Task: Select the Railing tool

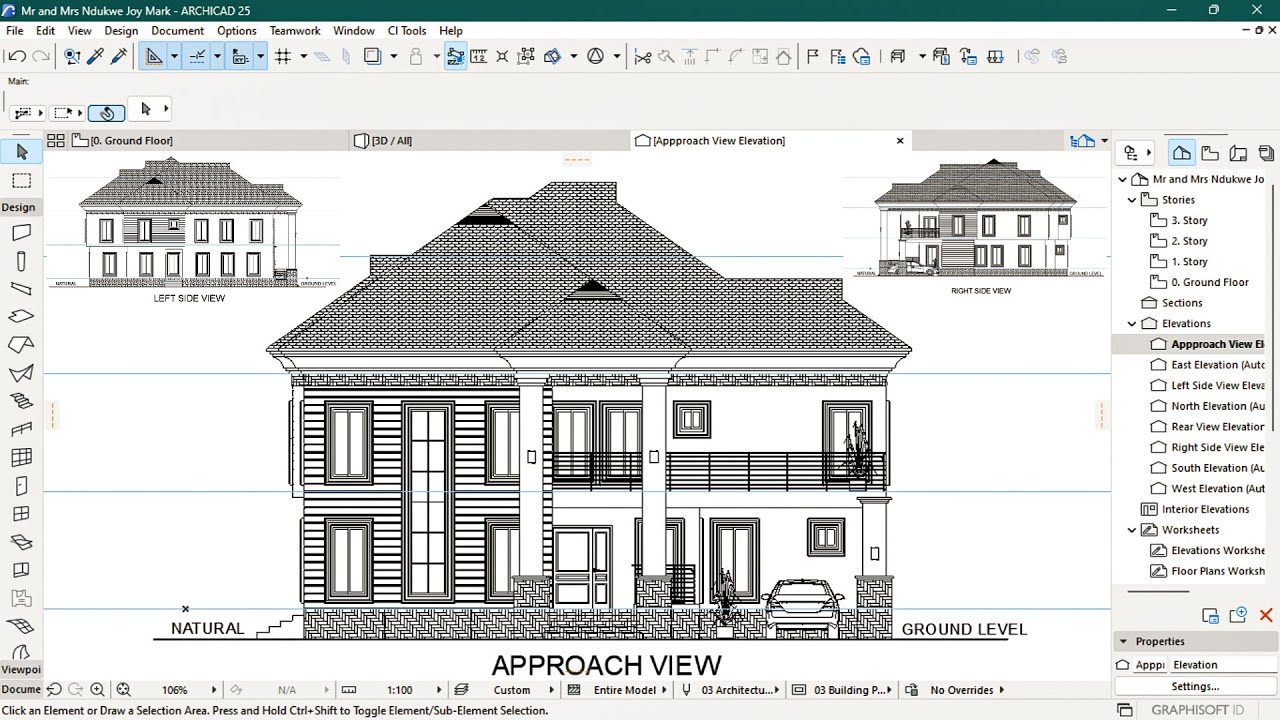Action: (21, 430)
